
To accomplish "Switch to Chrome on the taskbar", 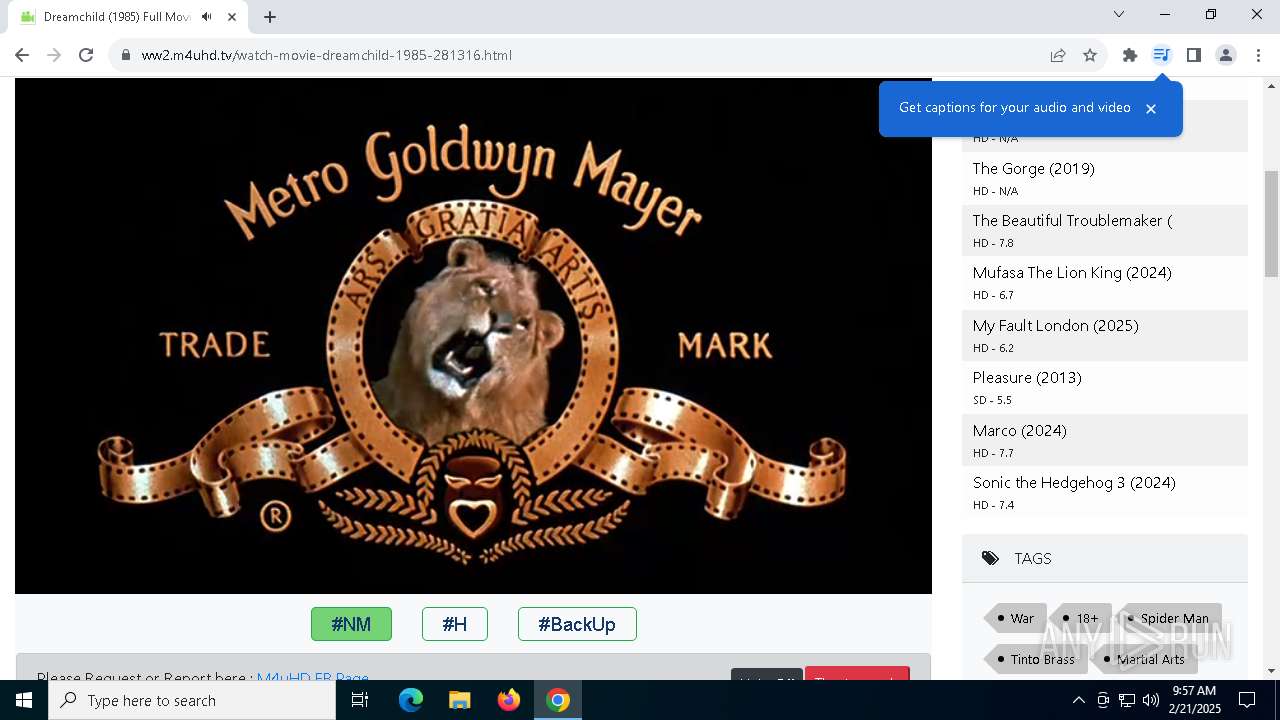I will [x=558, y=700].
